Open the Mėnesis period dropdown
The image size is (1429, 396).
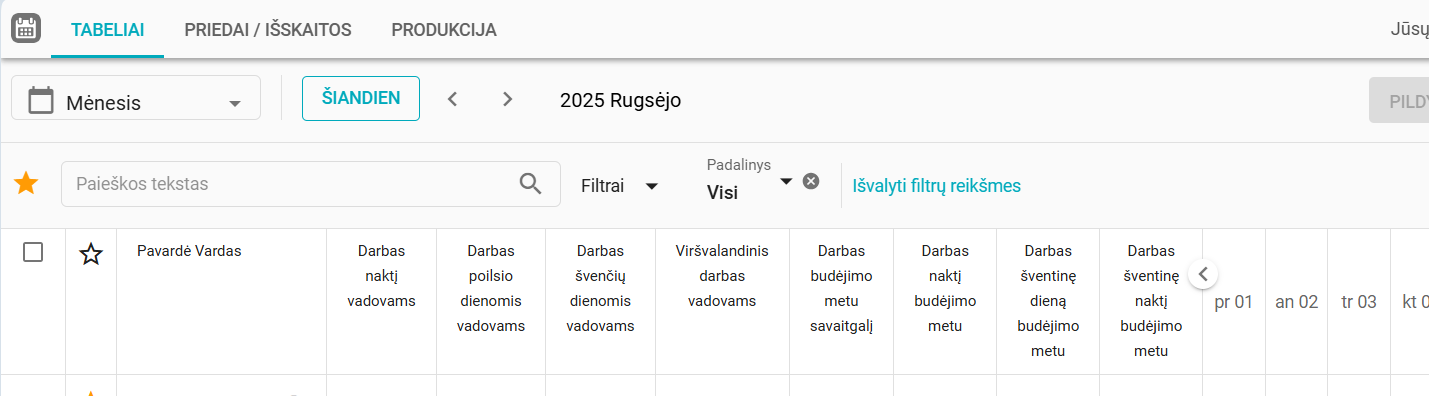click(136, 99)
